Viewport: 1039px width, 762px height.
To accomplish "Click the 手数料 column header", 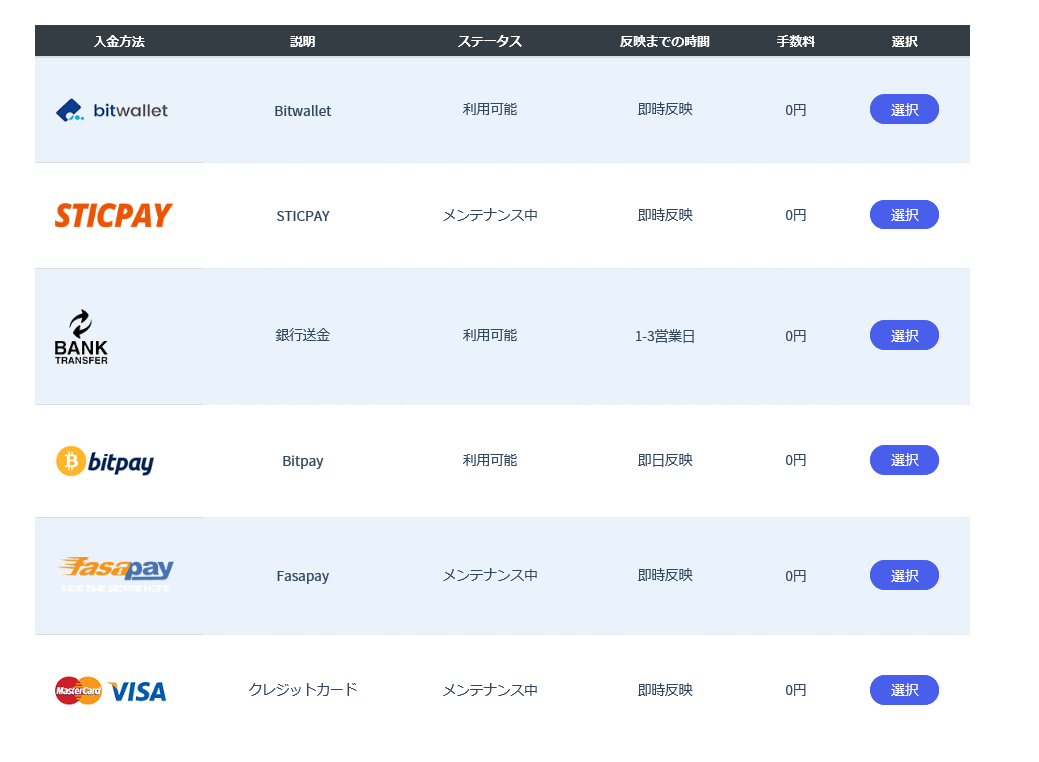I will [x=796, y=41].
